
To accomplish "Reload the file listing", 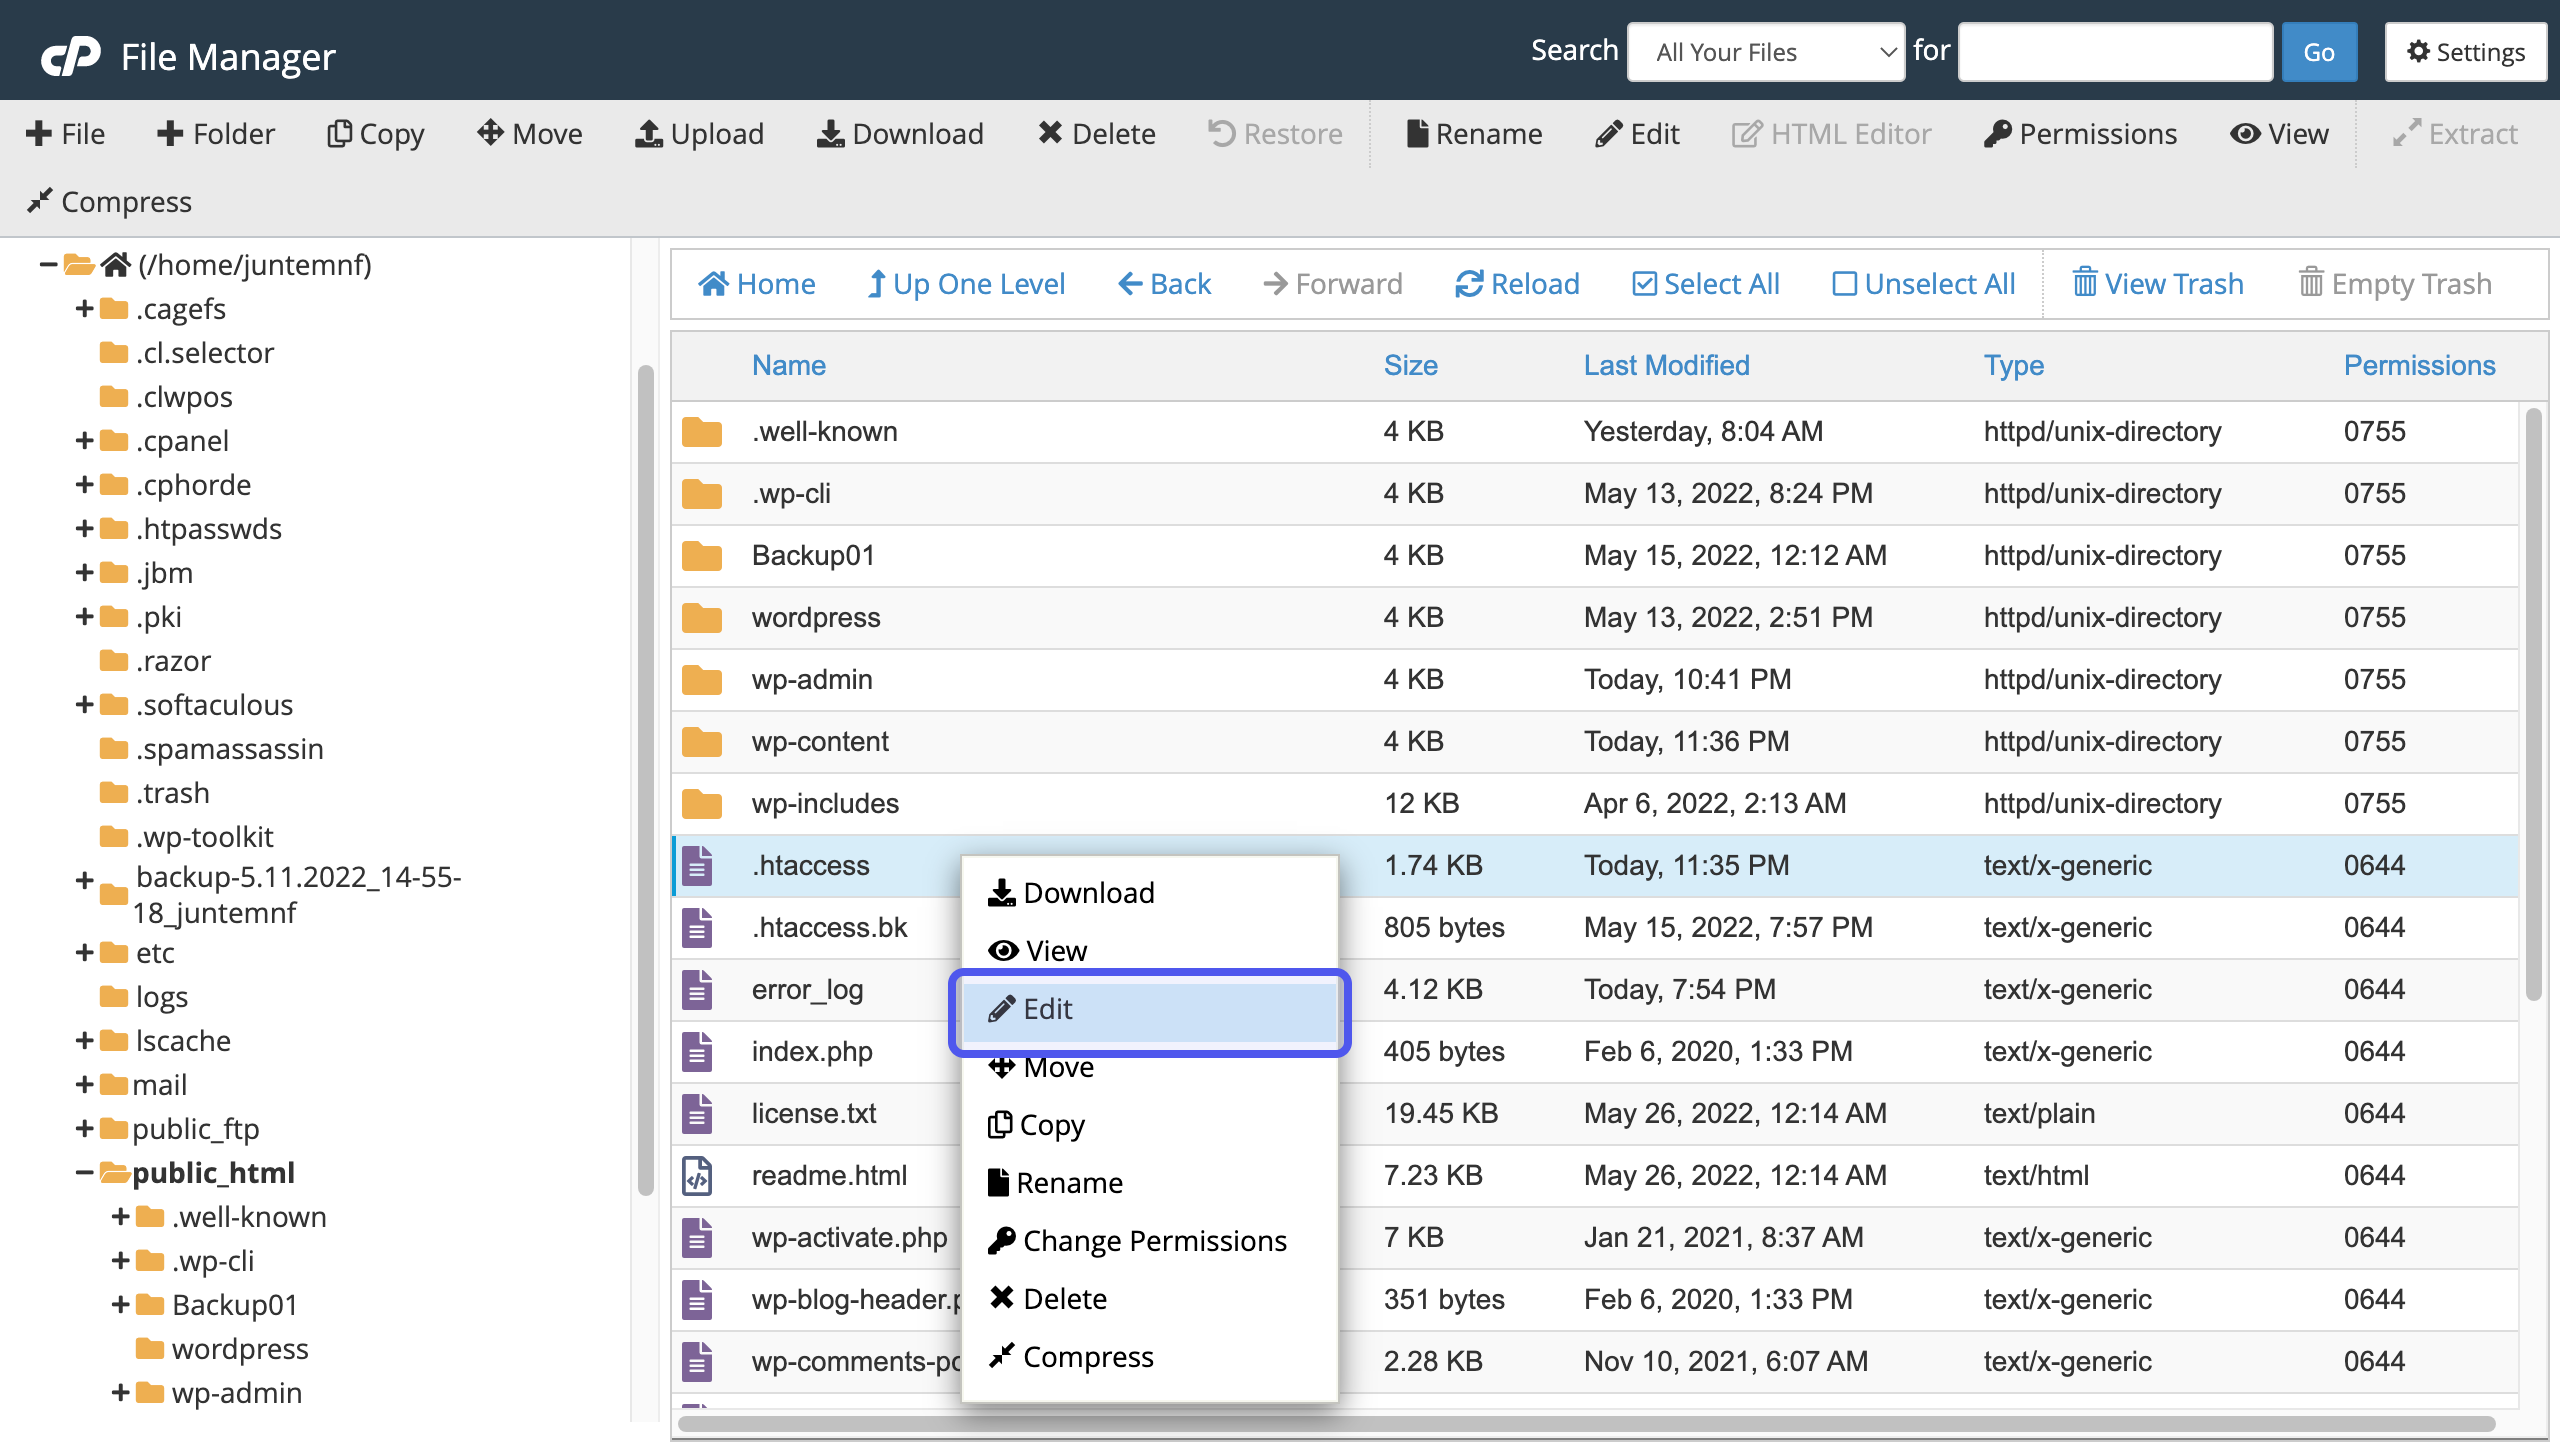I will coord(1517,284).
